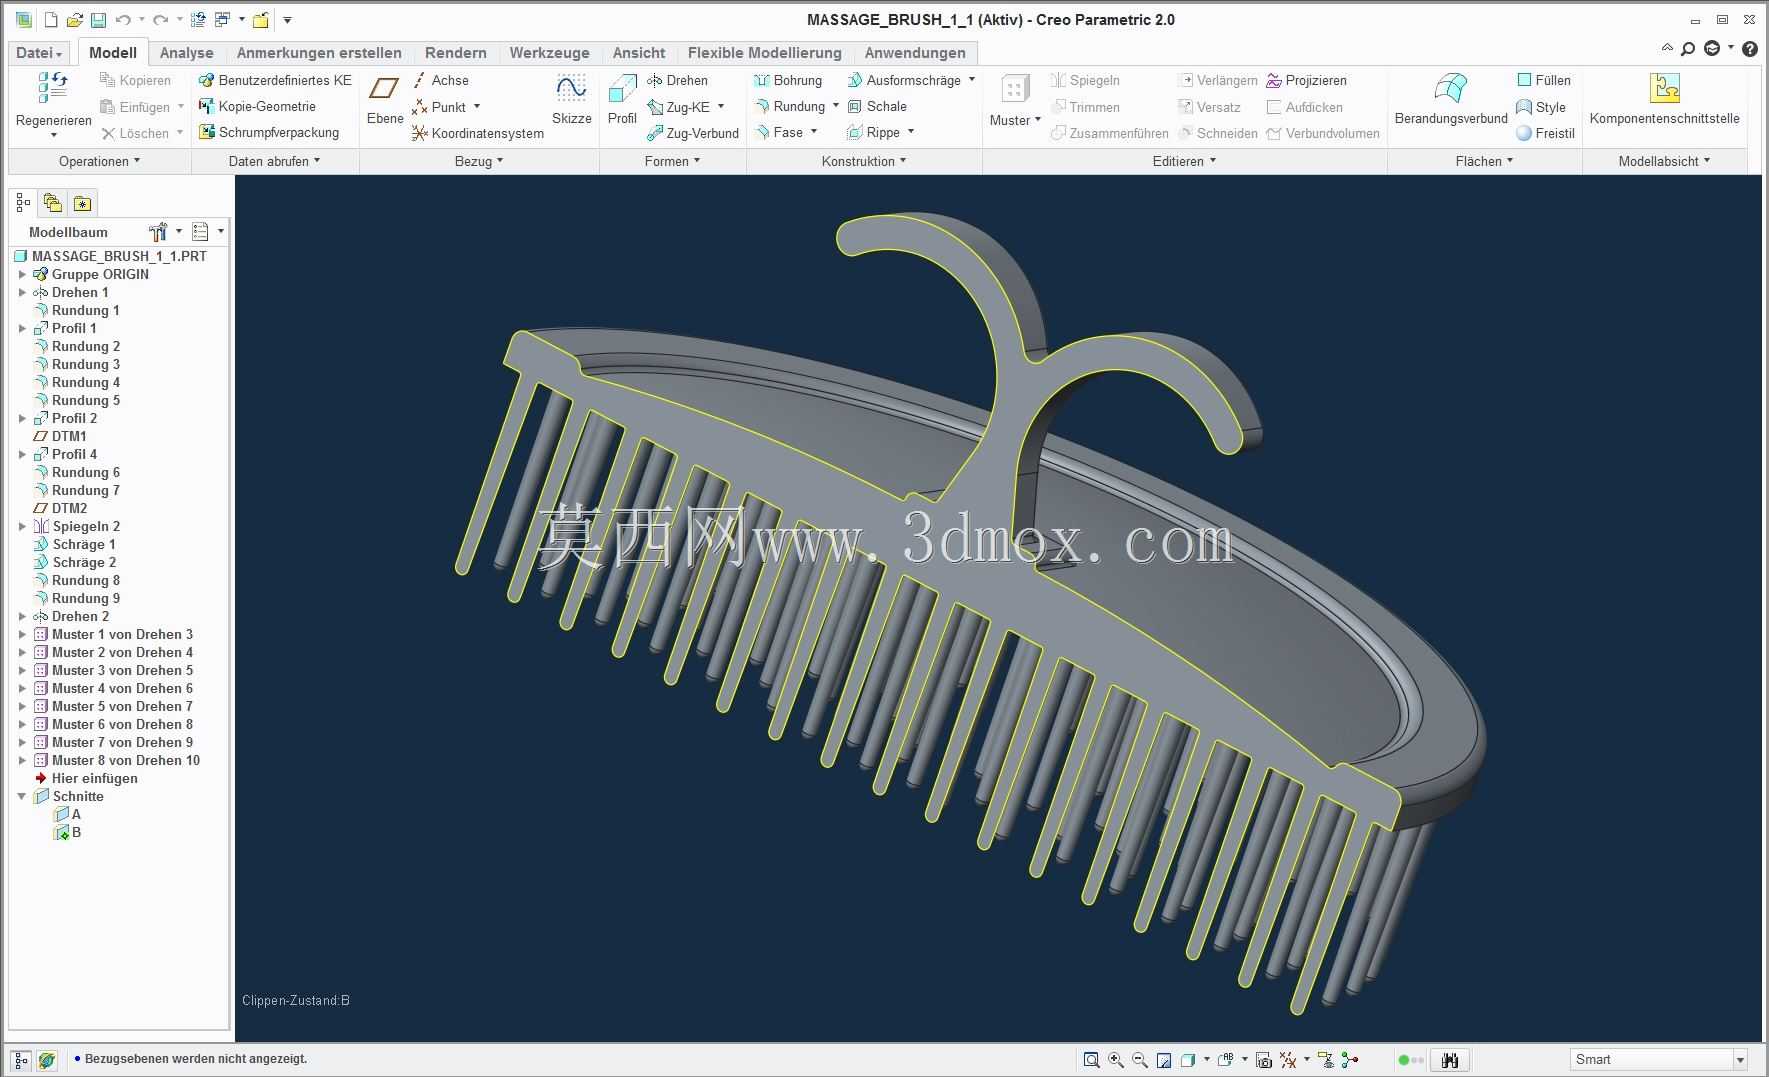Image resolution: width=1769 pixels, height=1077 pixels.
Task: Click the refit zoom icon in status bar
Action: (1092, 1060)
